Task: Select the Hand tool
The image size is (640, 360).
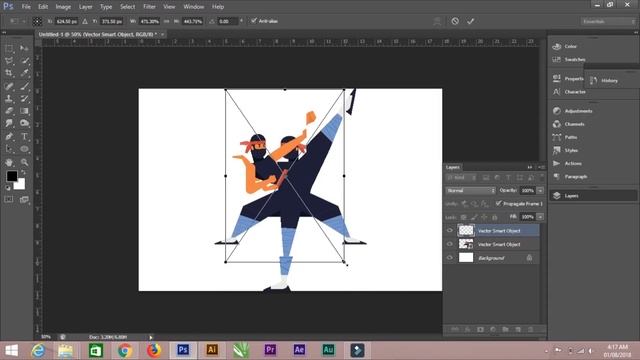Action: click(9, 162)
